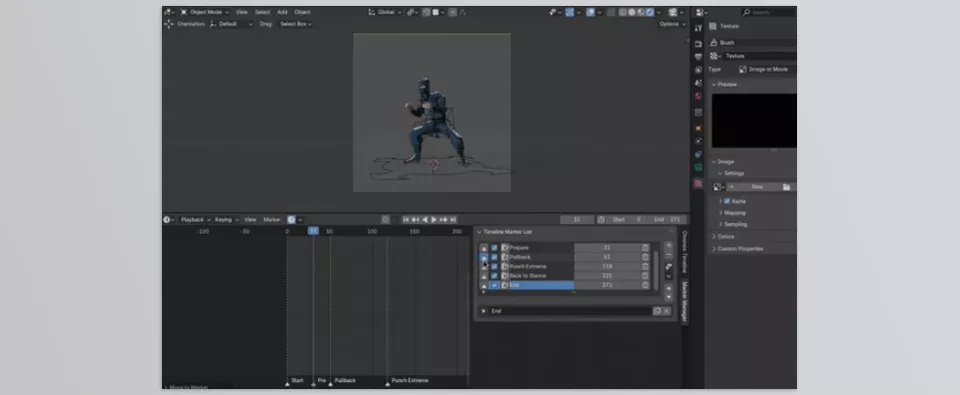Jump to Back to Stance marker arrow

pos(484,276)
